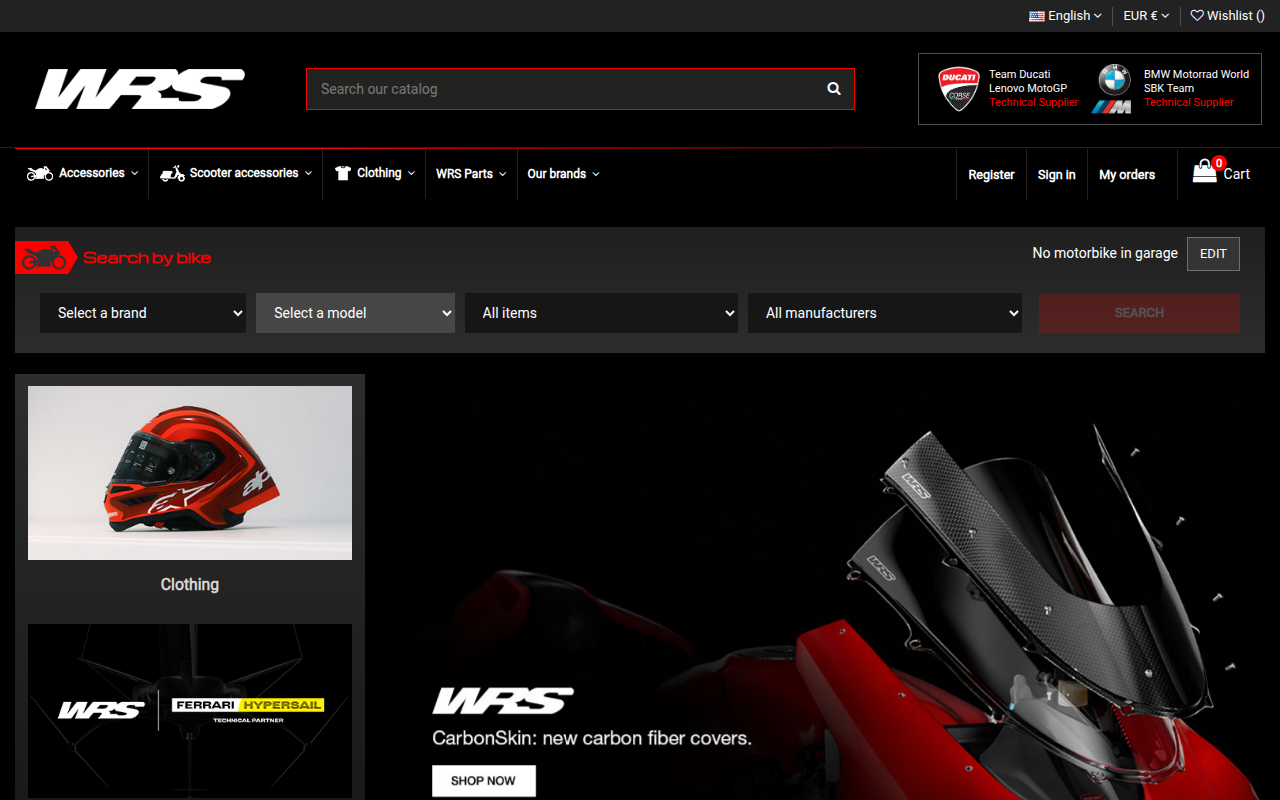Click the red Search by bike motorcycle icon
This screenshot has width=1280, height=800.
(45, 258)
